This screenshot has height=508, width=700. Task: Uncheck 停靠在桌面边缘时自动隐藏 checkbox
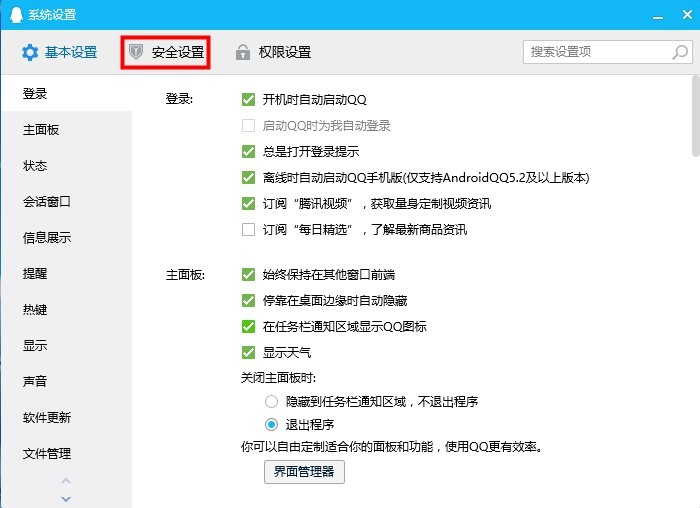pyautogui.click(x=248, y=300)
